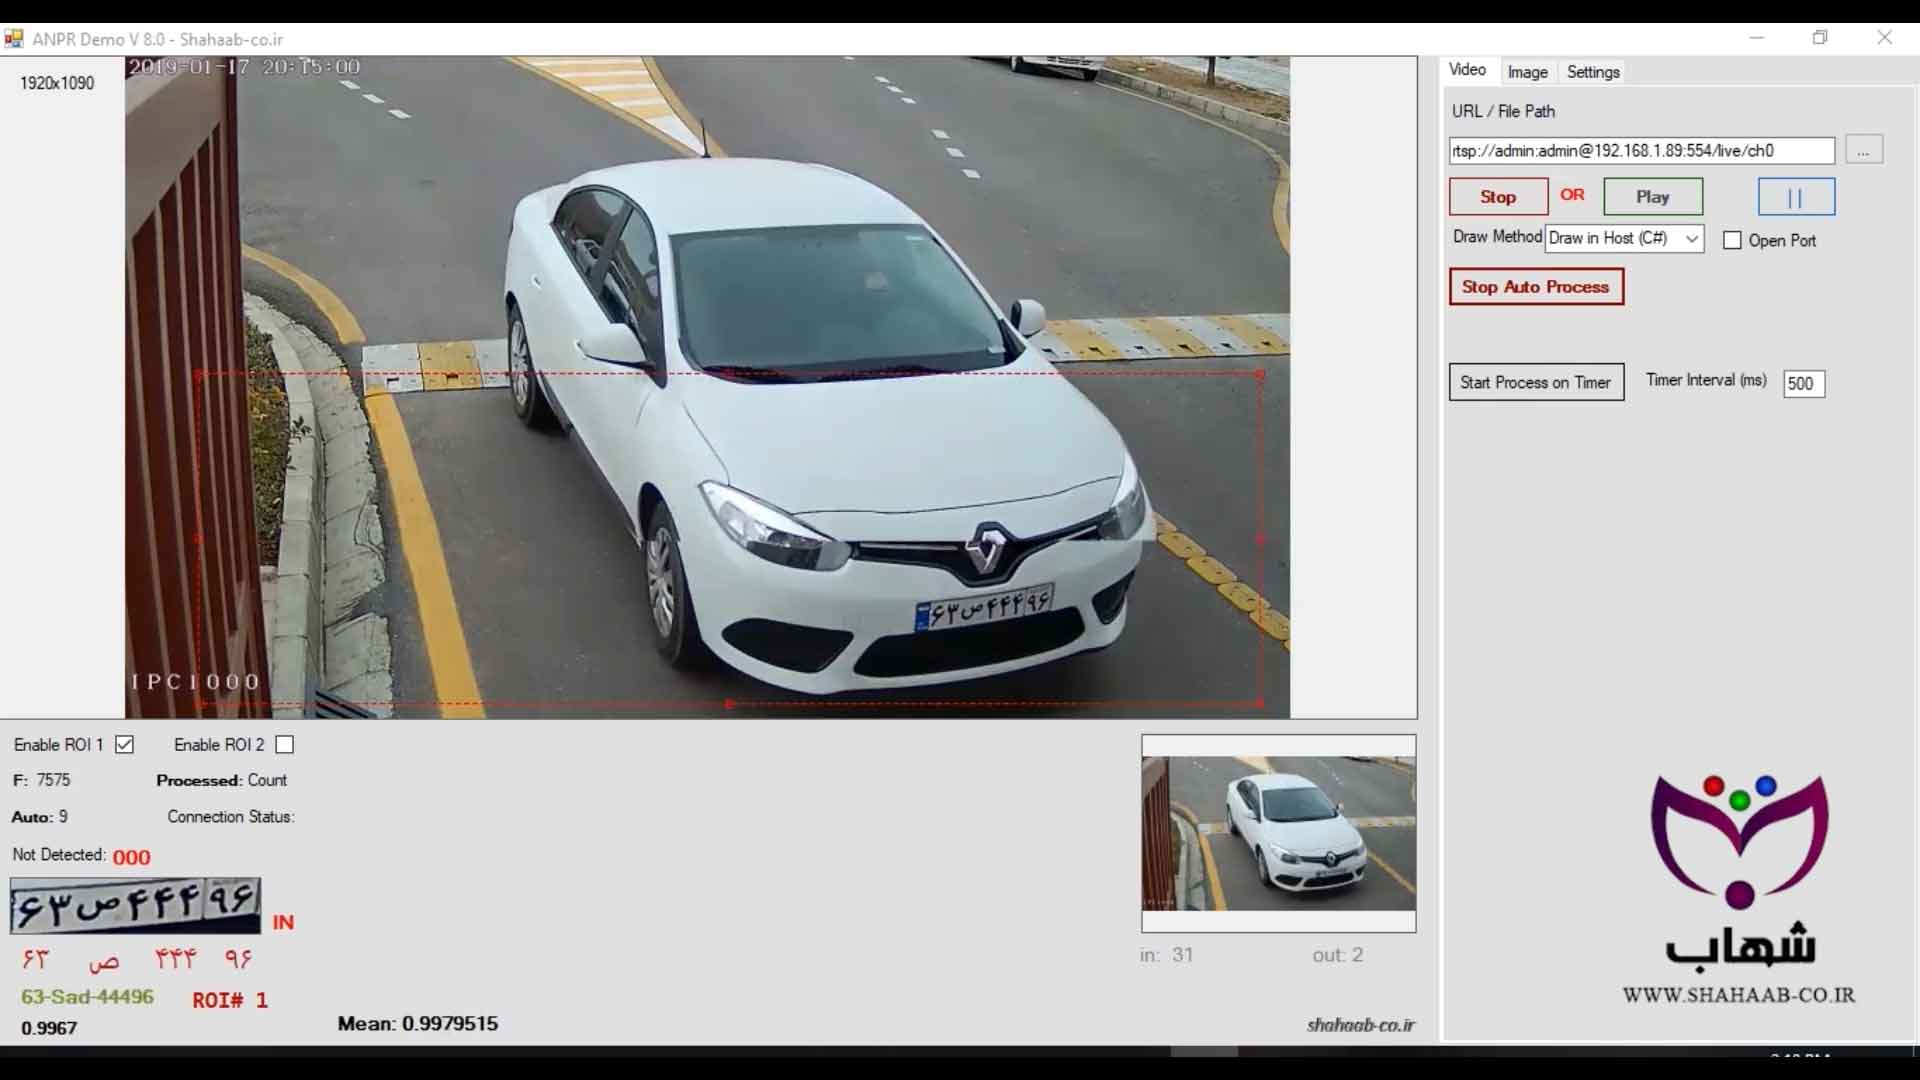Screen dimensions: 1920x1080
Task: Click the Timer Interval input field
Action: 1804,384
